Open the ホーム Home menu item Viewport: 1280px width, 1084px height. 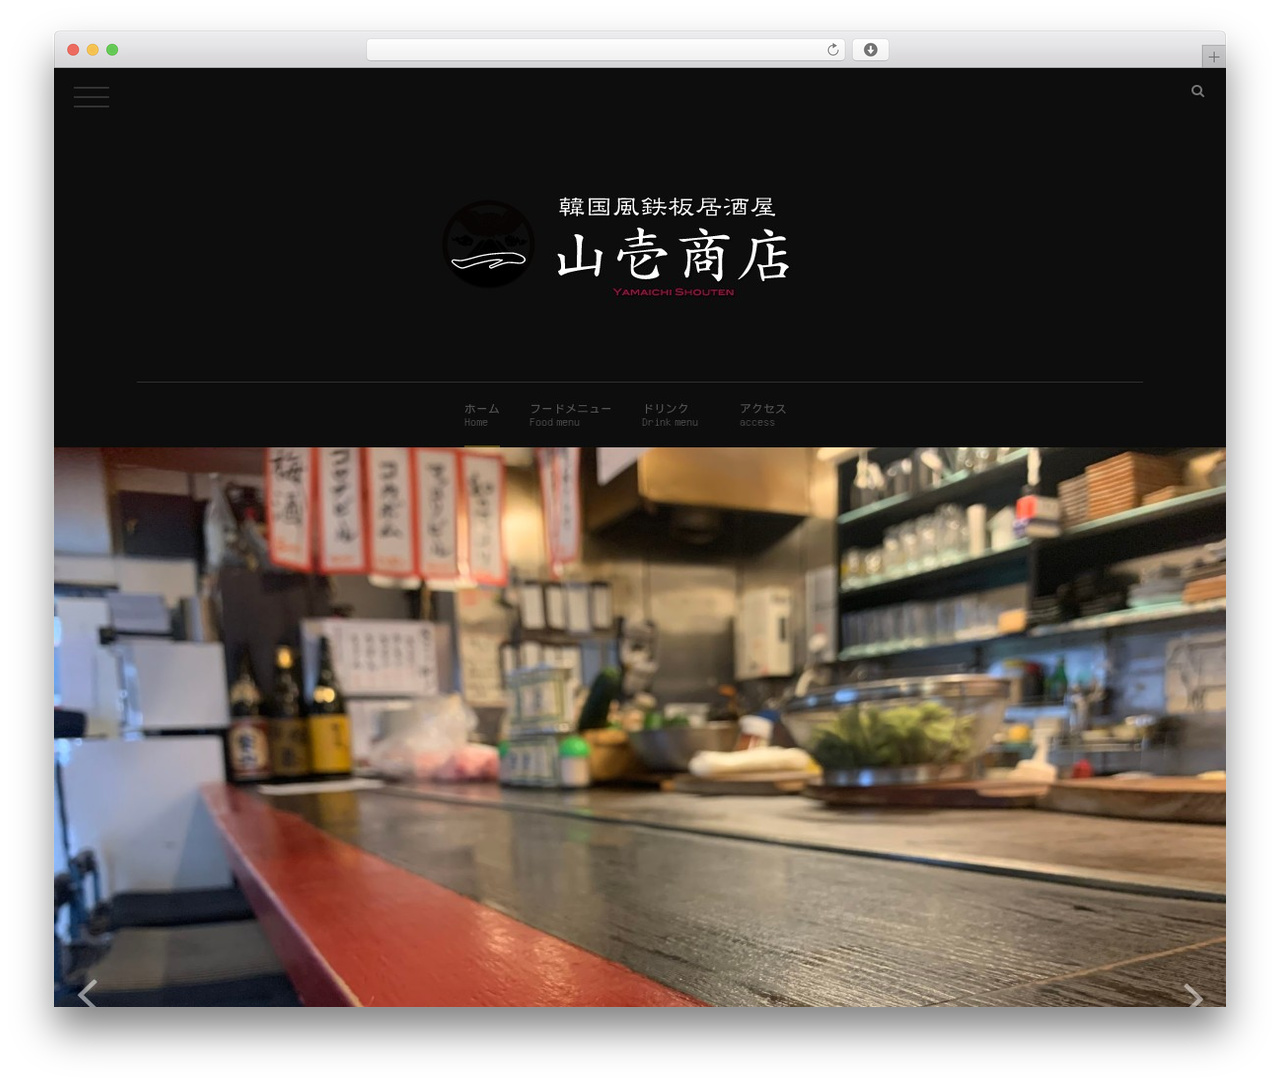[481, 415]
